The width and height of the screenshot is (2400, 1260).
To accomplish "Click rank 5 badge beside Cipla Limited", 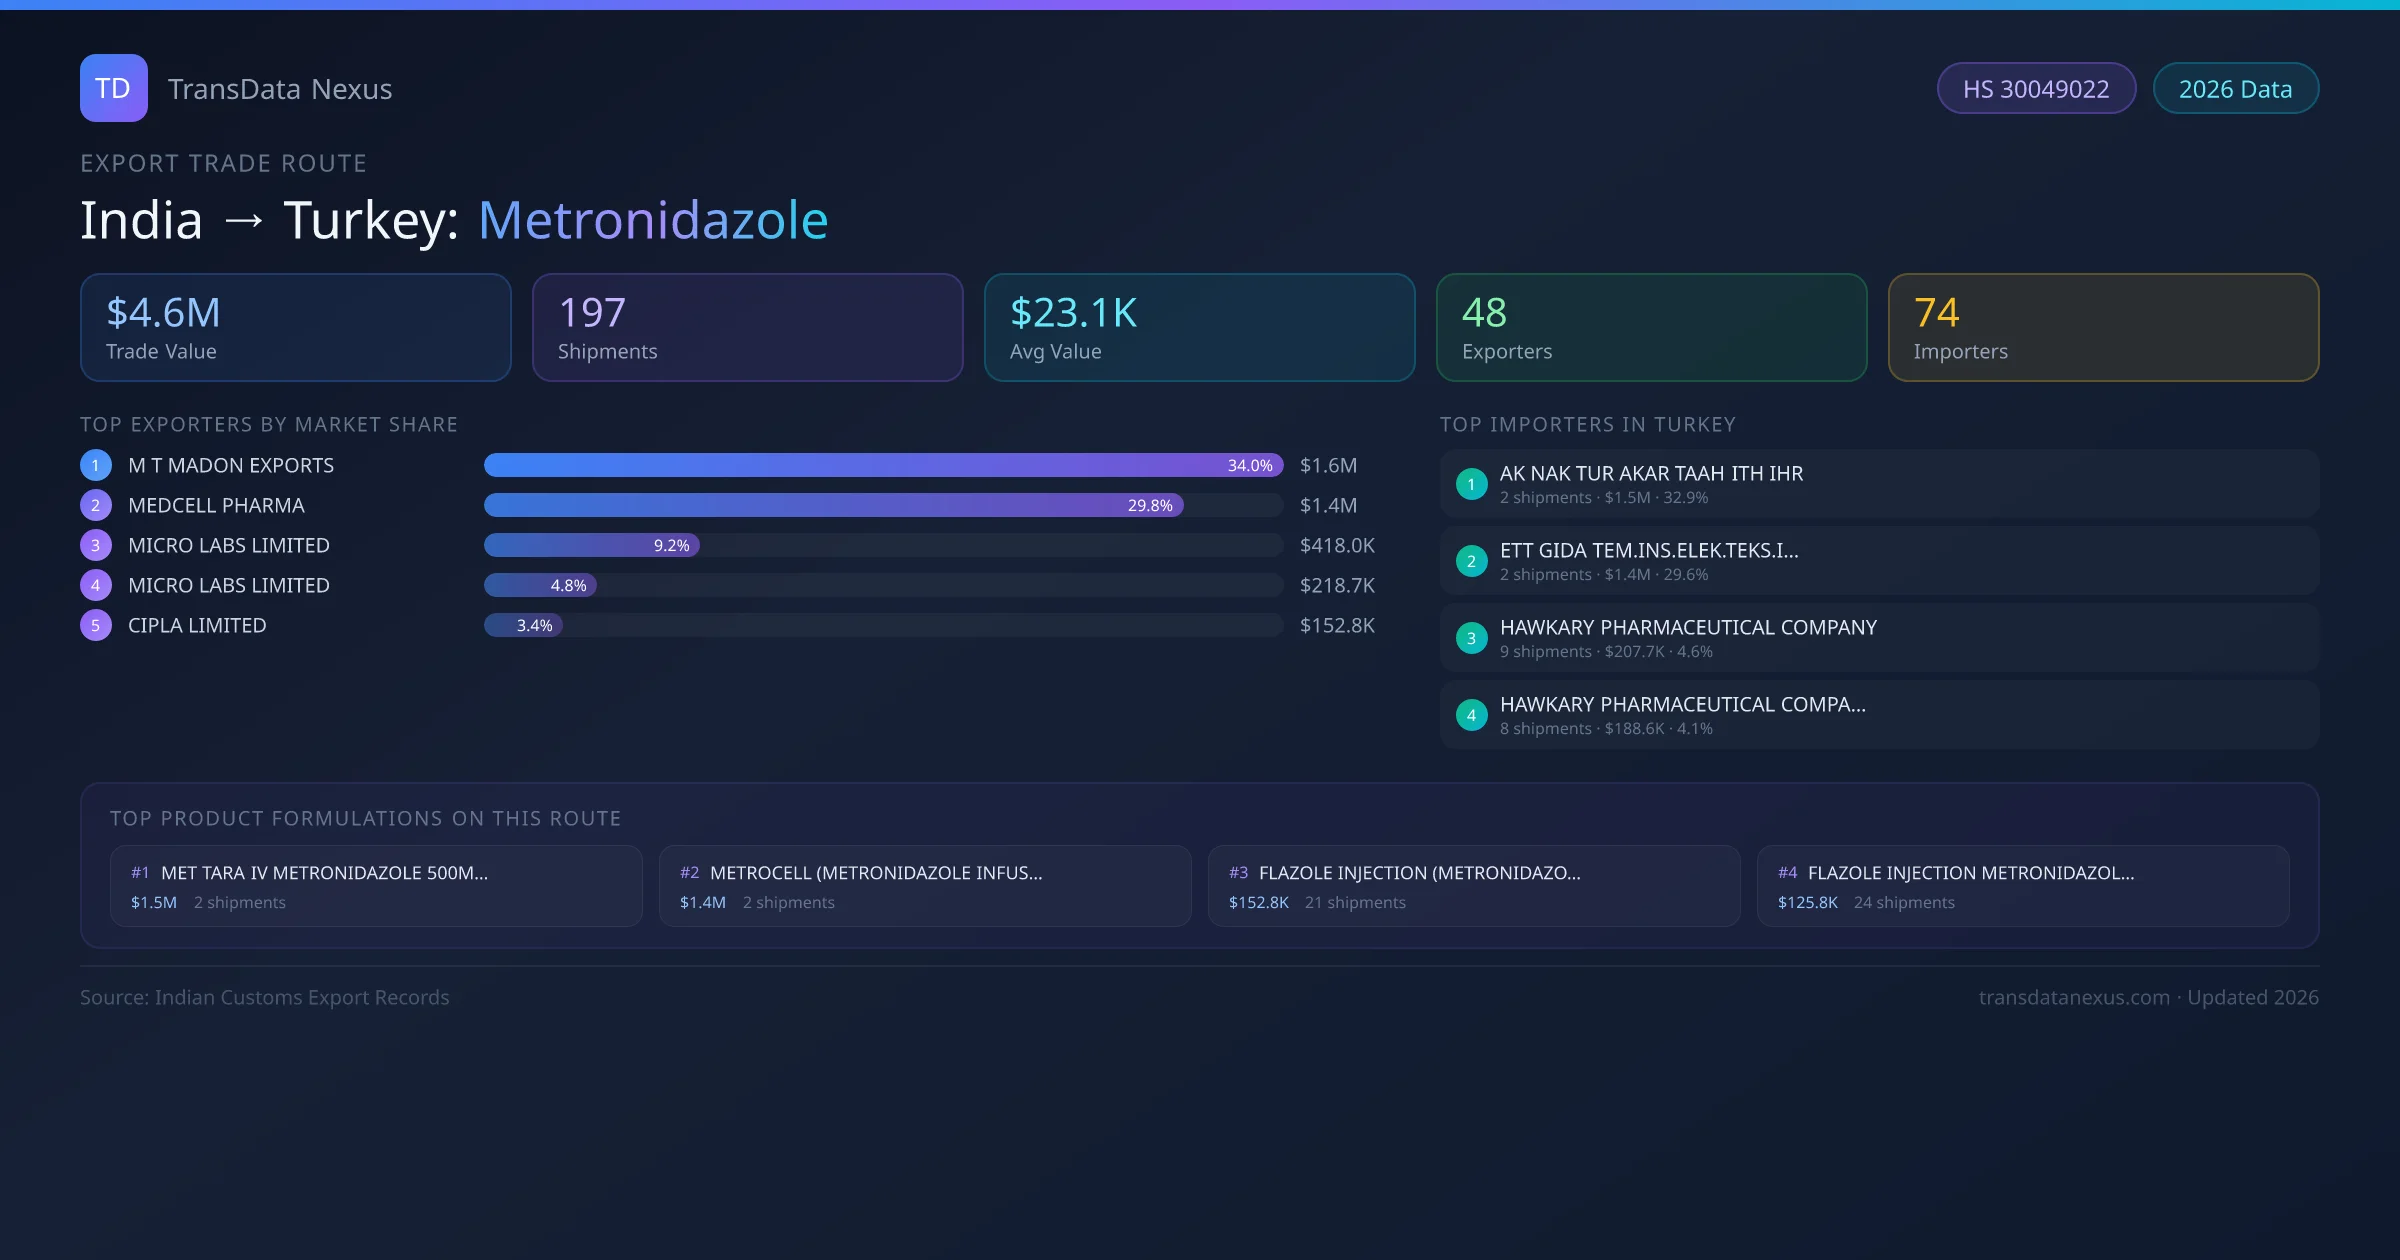I will click(96, 625).
